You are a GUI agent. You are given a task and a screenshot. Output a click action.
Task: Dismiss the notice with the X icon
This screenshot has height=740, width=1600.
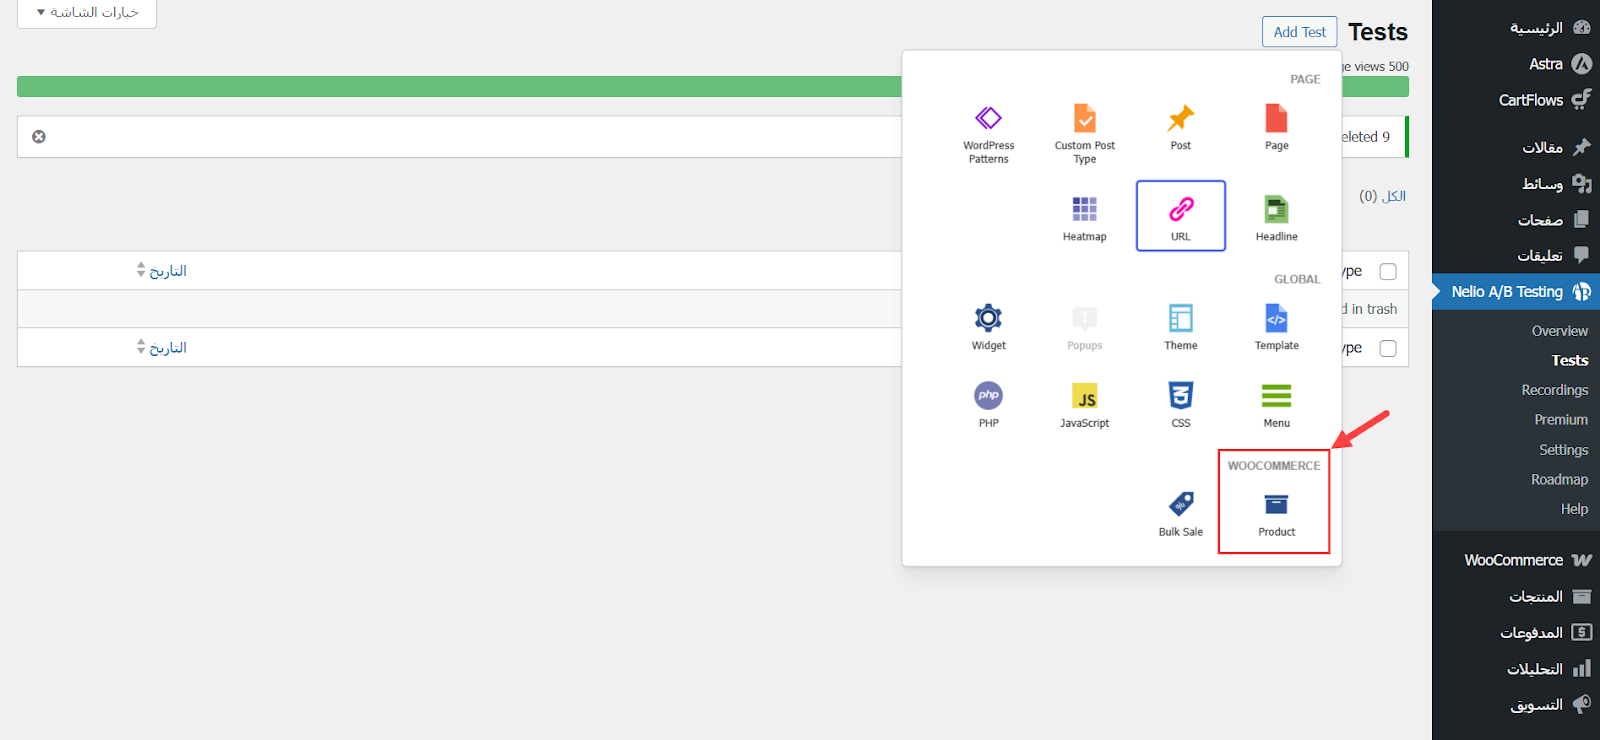(x=39, y=137)
